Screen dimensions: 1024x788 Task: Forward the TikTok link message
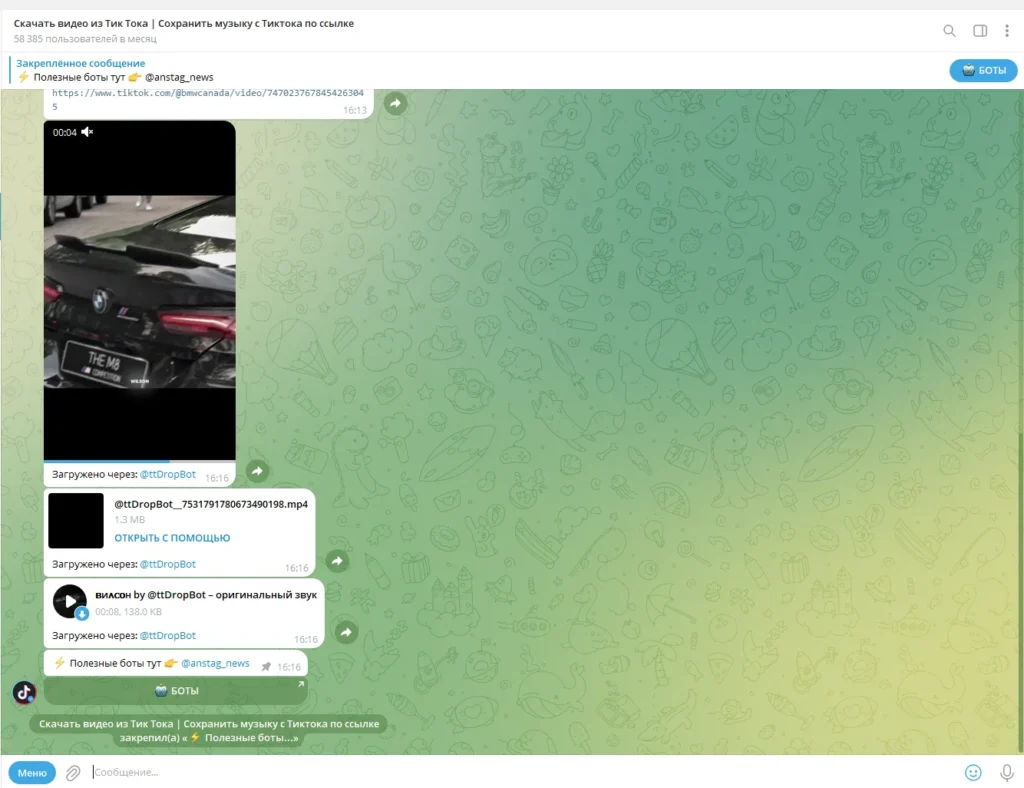(395, 103)
